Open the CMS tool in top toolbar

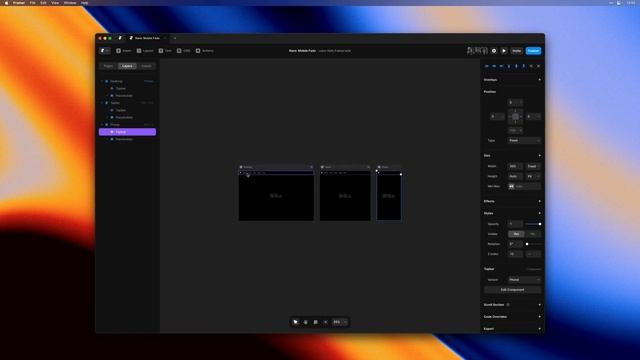183,51
